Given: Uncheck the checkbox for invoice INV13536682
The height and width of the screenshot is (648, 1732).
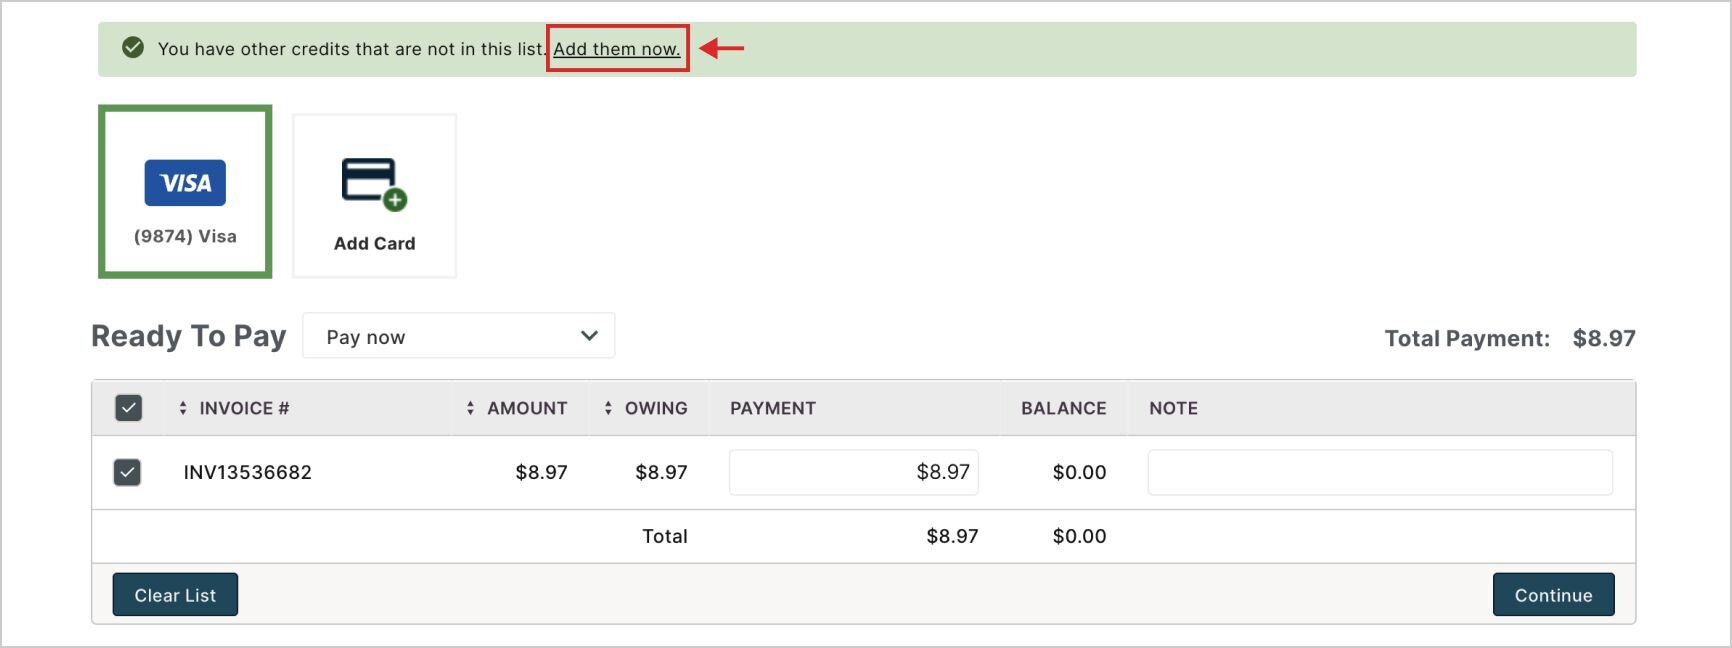Looking at the screenshot, I should (127, 472).
